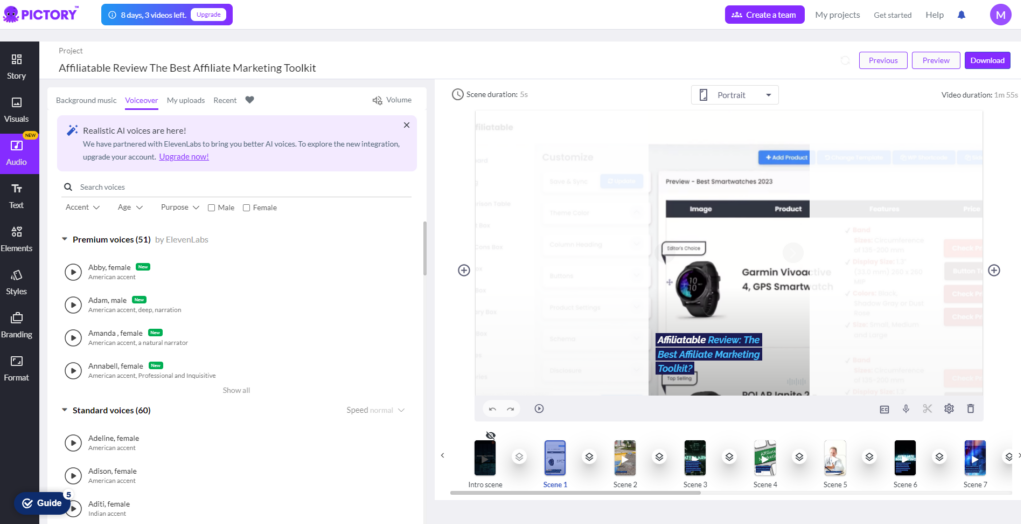Check the Female filter checkbox

(x=246, y=208)
